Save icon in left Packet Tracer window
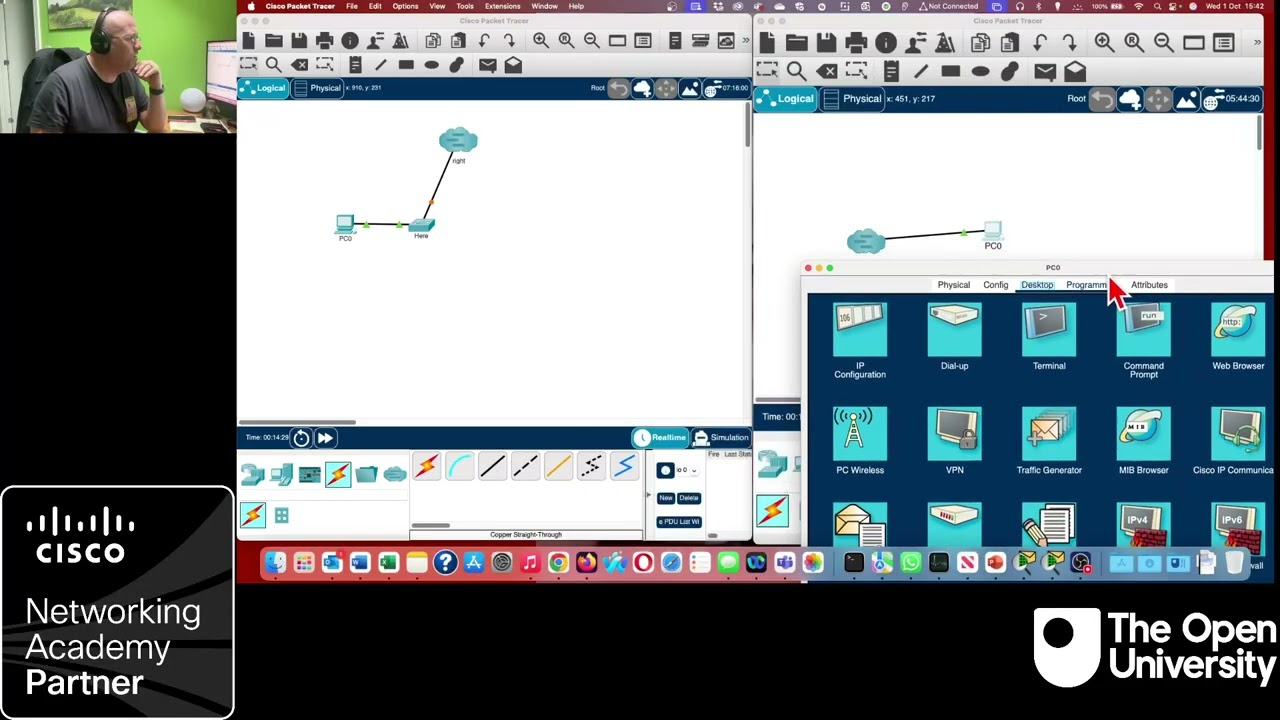This screenshot has height=720, width=1280. click(299, 41)
